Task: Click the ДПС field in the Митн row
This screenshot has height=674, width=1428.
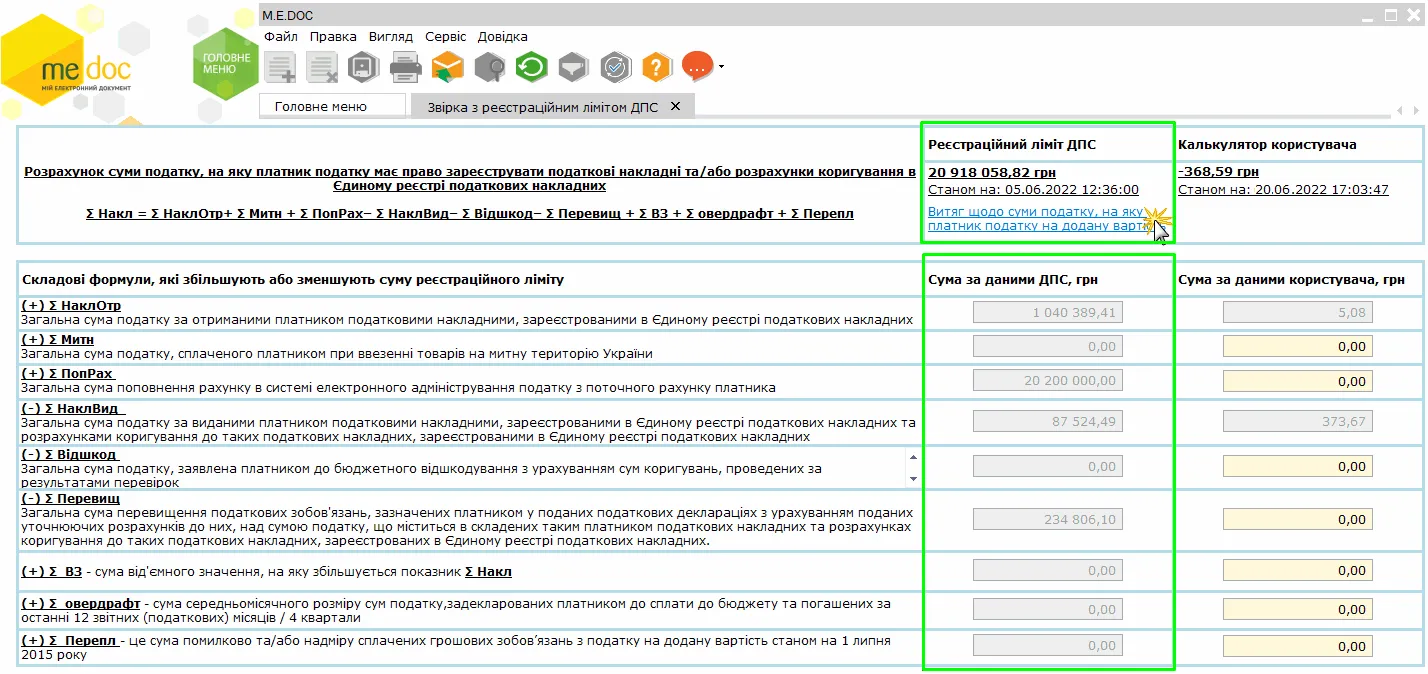Action: (x=1048, y=347)
